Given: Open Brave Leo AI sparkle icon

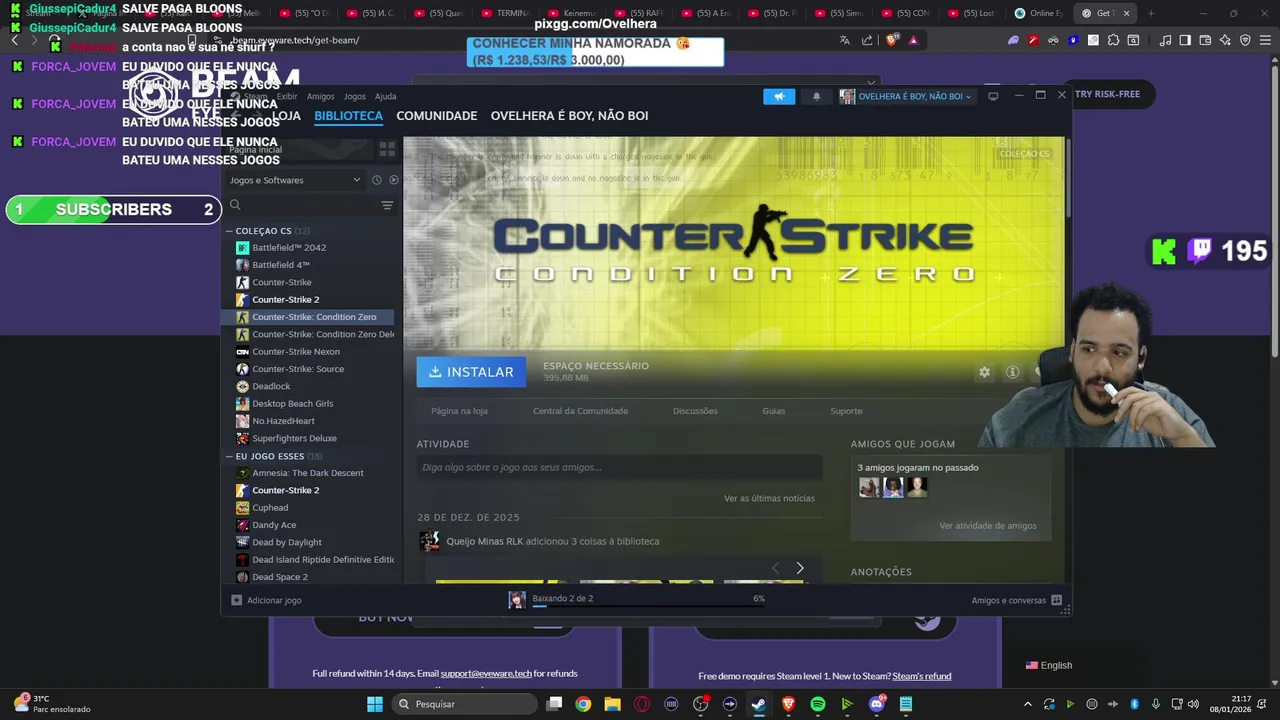Looking at the screenshot, I should 1225,40.
